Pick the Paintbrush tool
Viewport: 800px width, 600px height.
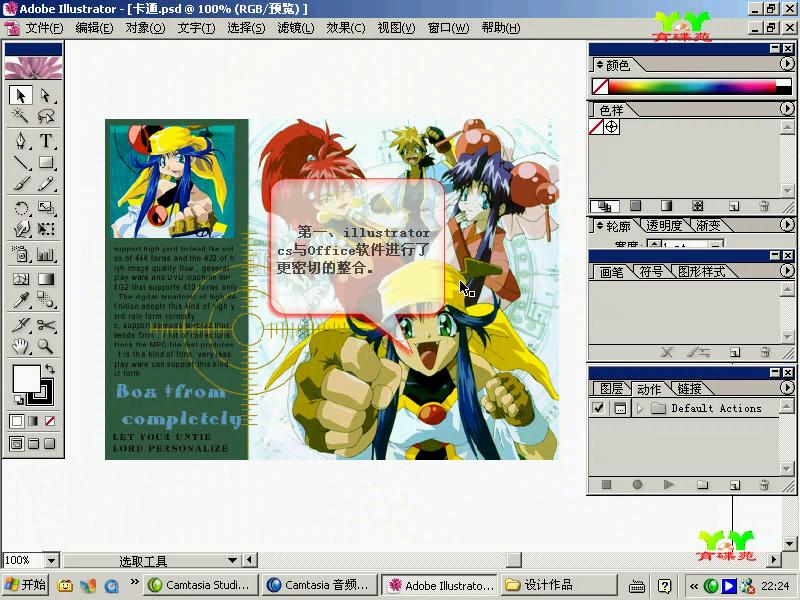[x=20, y=184]
